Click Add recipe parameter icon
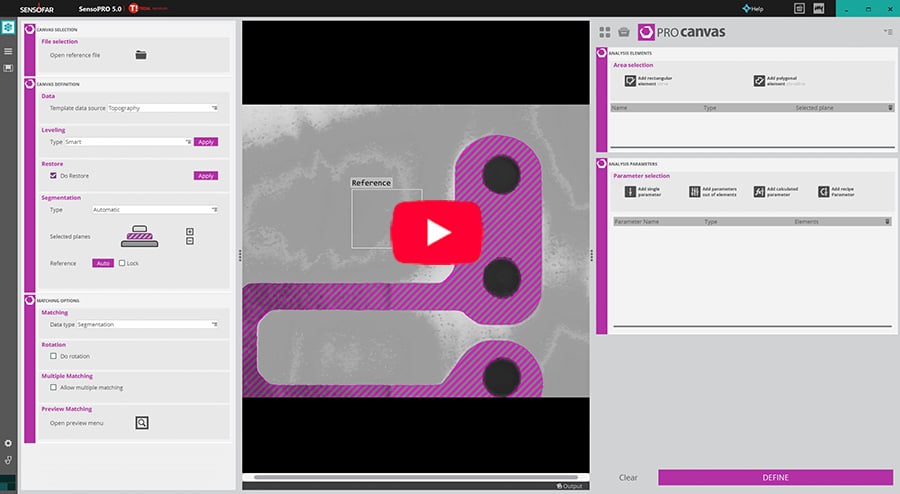The image size is (900, 494). 824,192
